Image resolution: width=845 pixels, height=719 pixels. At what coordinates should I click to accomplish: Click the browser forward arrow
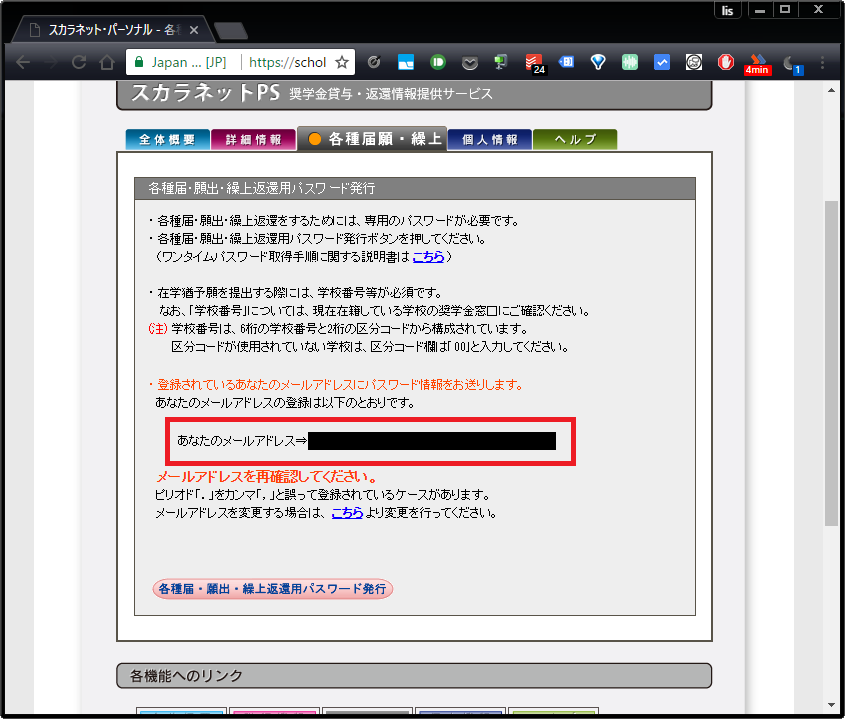tap(51, 63)
